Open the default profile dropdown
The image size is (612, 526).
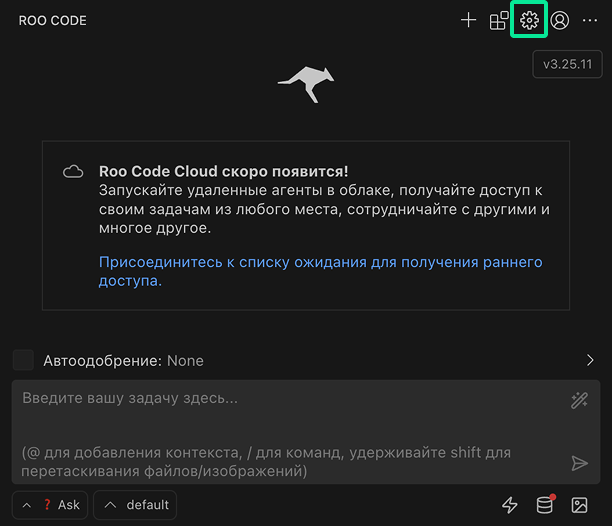(x=135, y=505)
